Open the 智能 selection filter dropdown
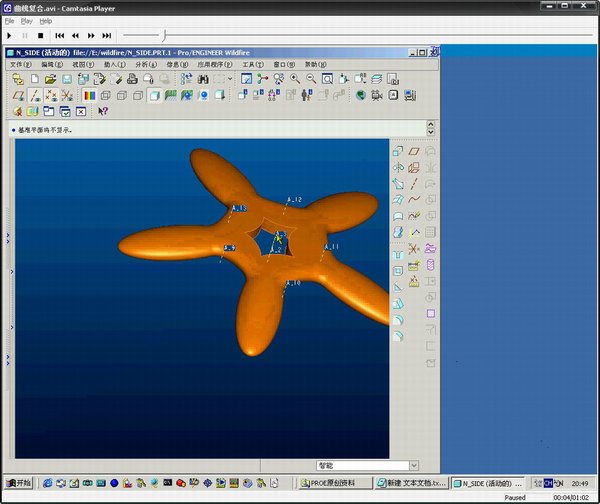 366,465
